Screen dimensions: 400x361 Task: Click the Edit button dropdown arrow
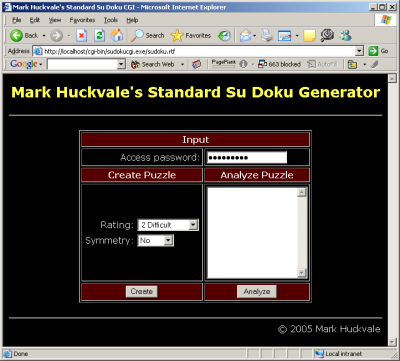pos(297,36)
